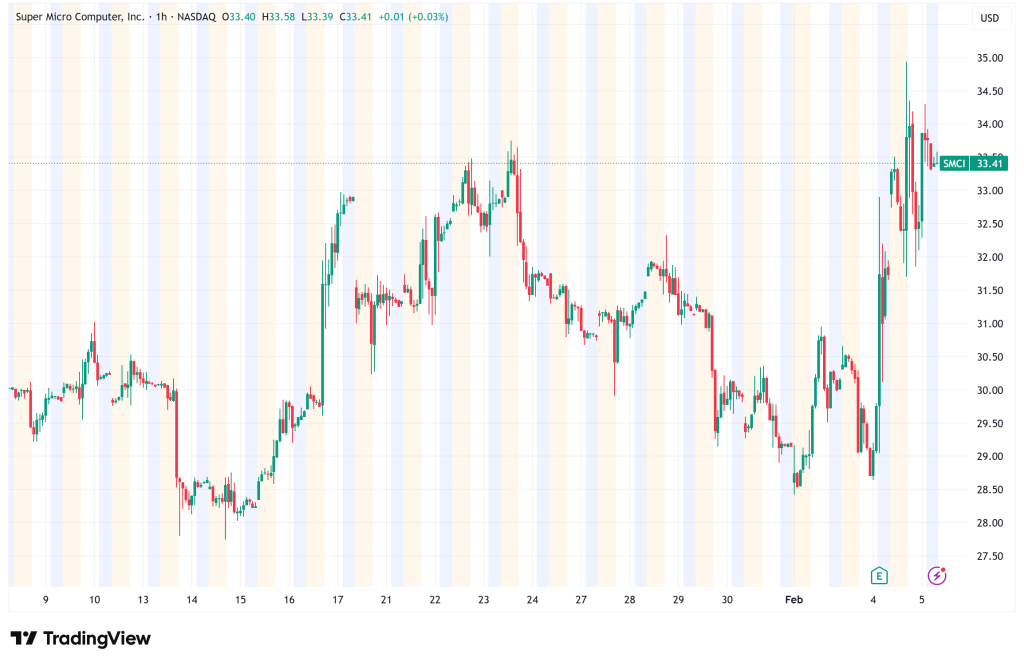Click the 30.00 level on price axis
Screen dimensions: 1024x665
990,390
